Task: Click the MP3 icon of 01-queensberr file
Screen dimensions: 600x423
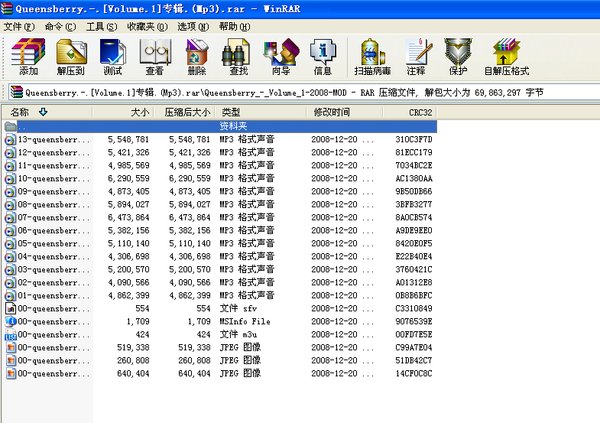Action: (10, 296)
